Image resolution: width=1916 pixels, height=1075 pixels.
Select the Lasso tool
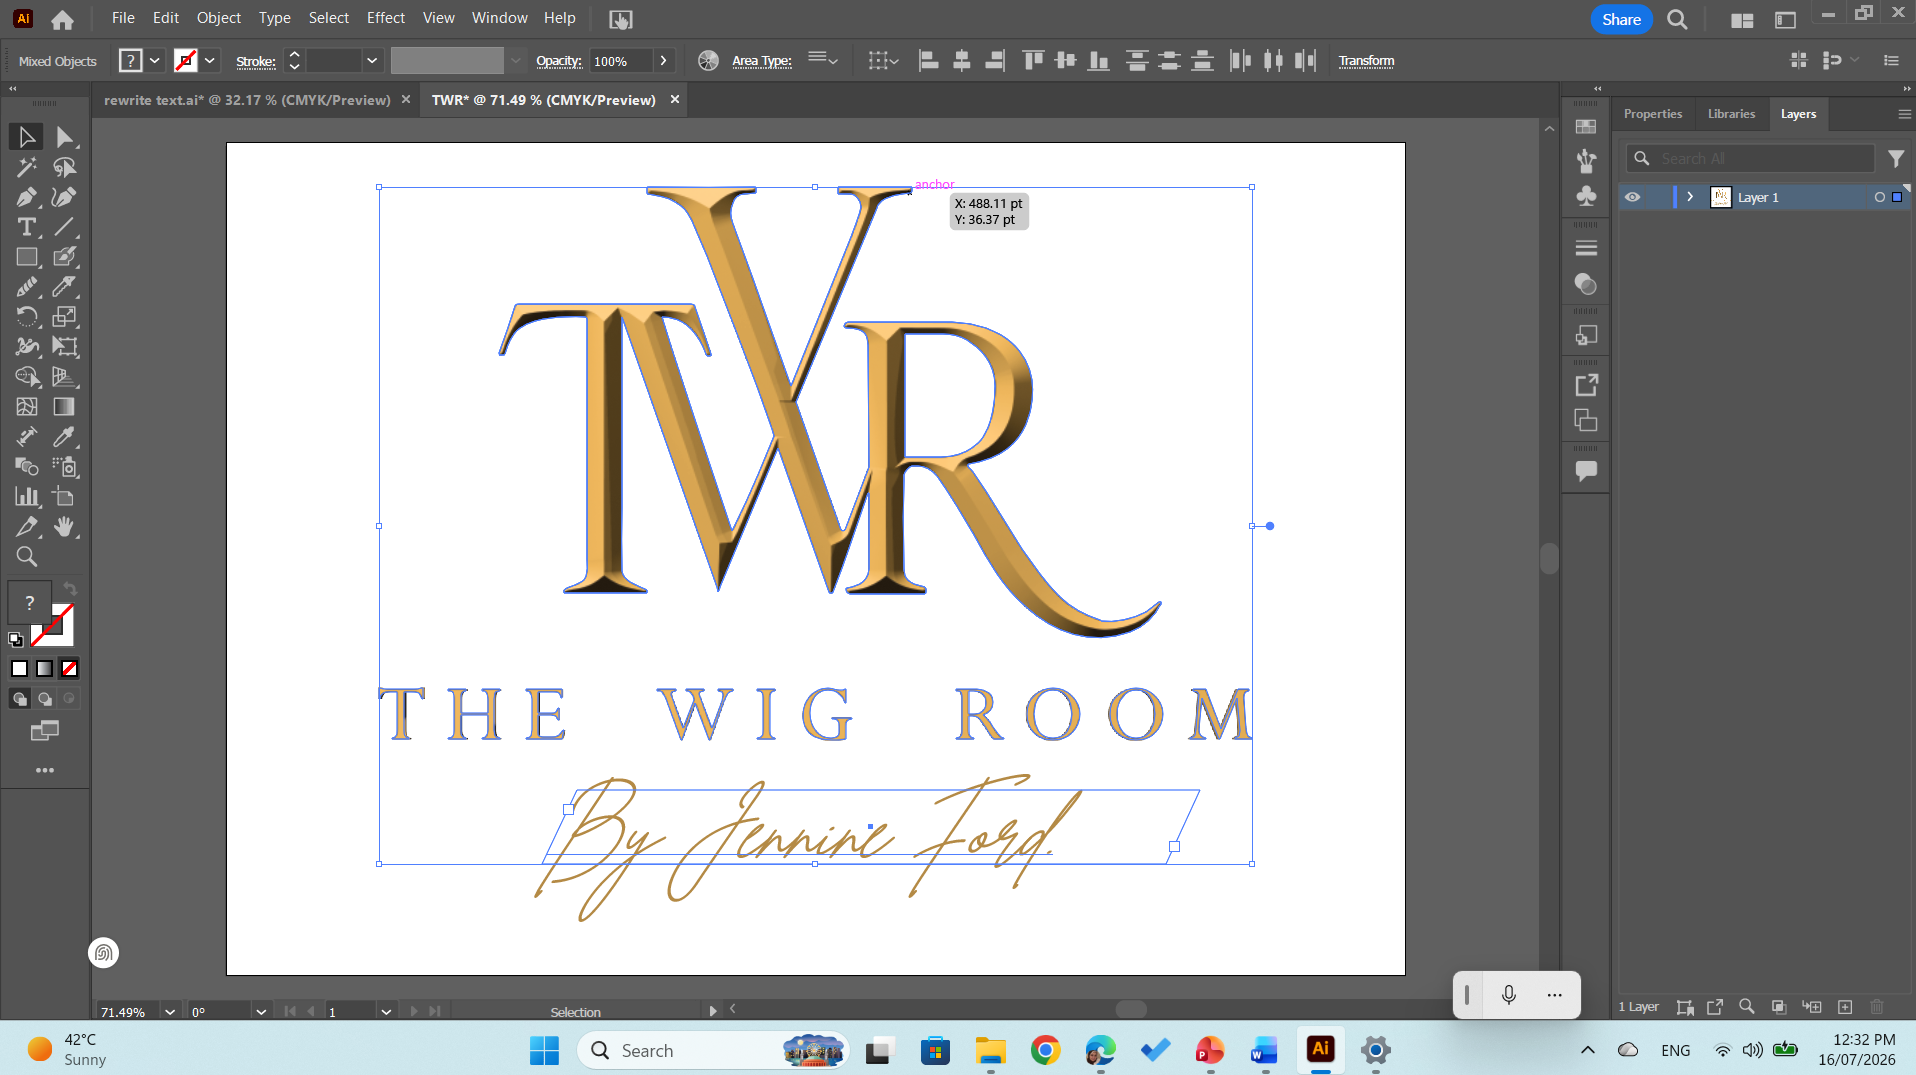point(65,167)
